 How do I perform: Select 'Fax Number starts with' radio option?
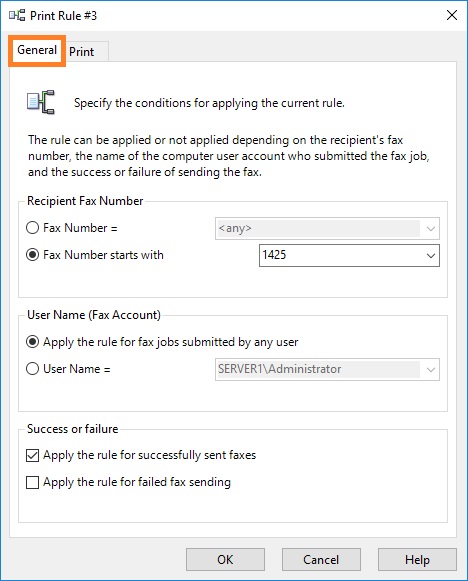point(33,255)
